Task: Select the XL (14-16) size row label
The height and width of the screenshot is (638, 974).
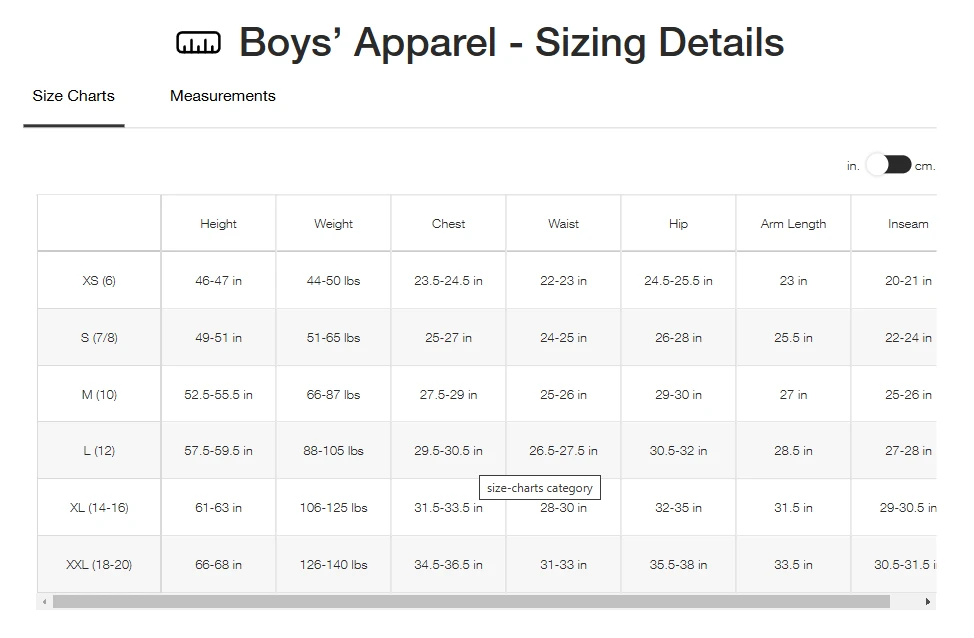Action: [x=99, y=508]
